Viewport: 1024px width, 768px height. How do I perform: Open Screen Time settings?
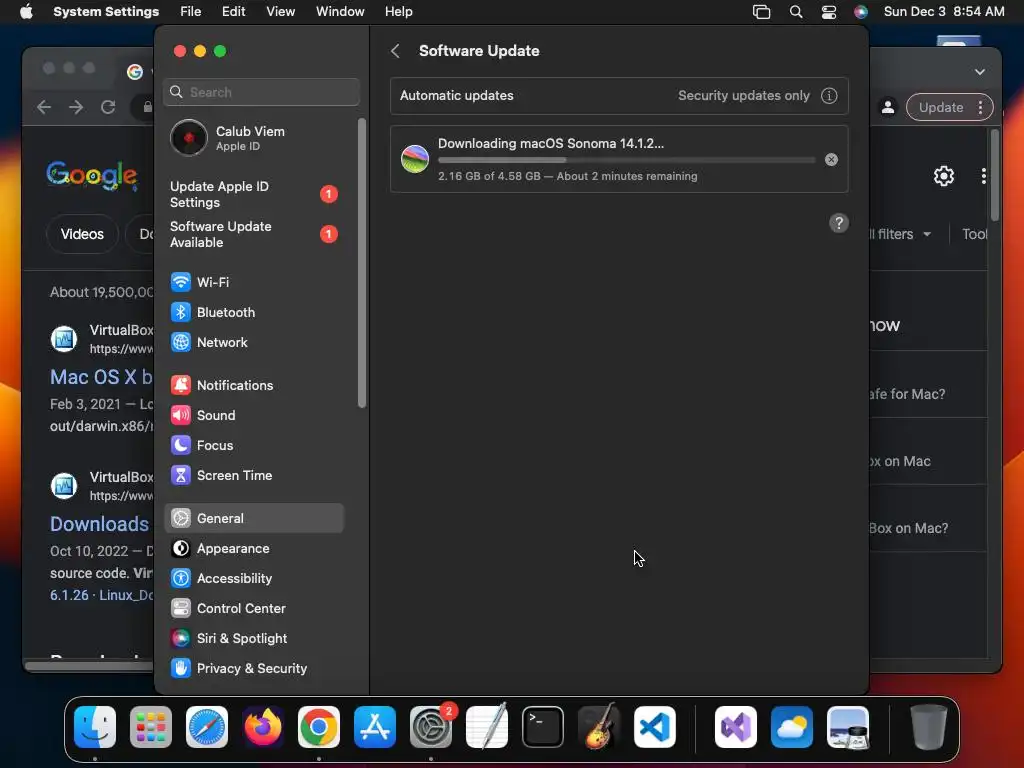pyautogui.click(x=253, y=475)
